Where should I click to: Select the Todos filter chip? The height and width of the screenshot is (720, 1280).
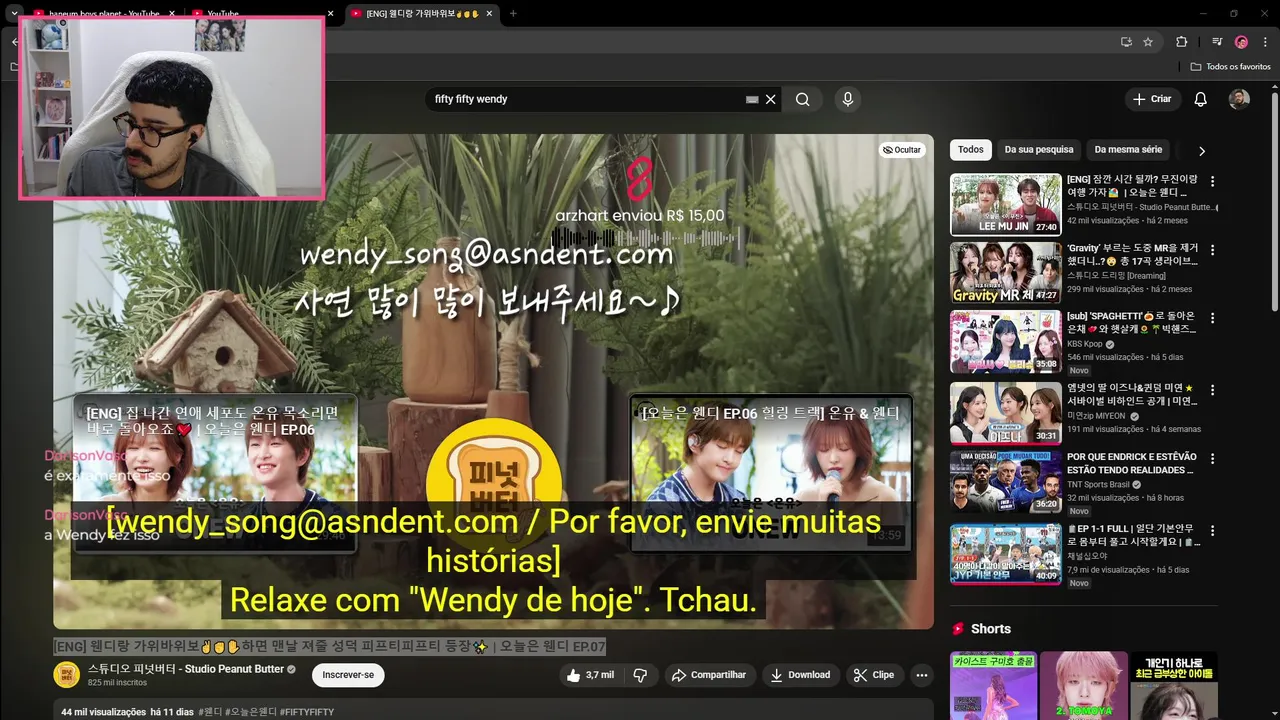point(970,149)
